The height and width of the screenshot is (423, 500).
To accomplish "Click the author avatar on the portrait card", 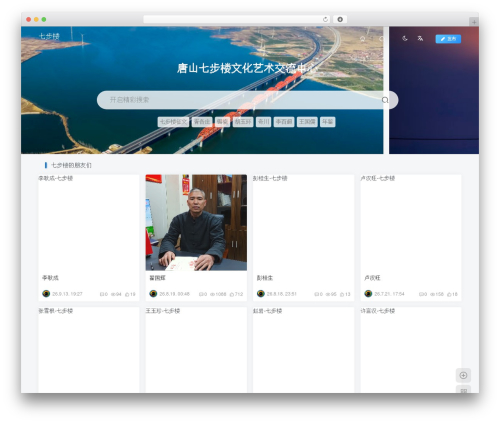I will (153, 294).
